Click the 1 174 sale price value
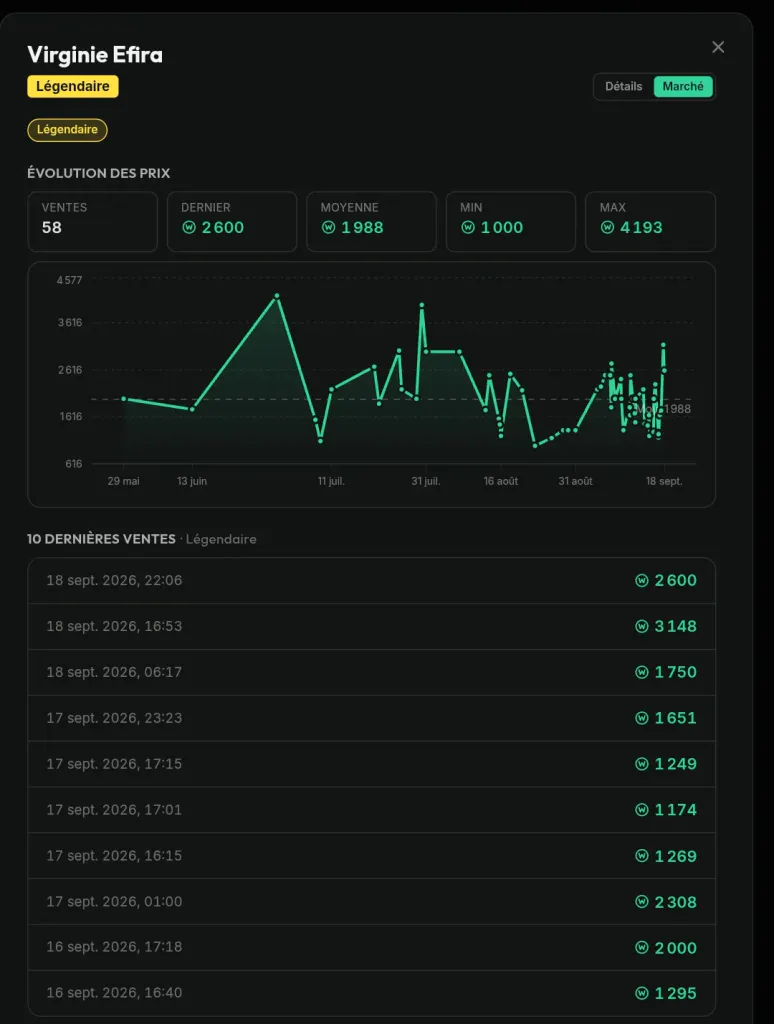 point(675,810)
